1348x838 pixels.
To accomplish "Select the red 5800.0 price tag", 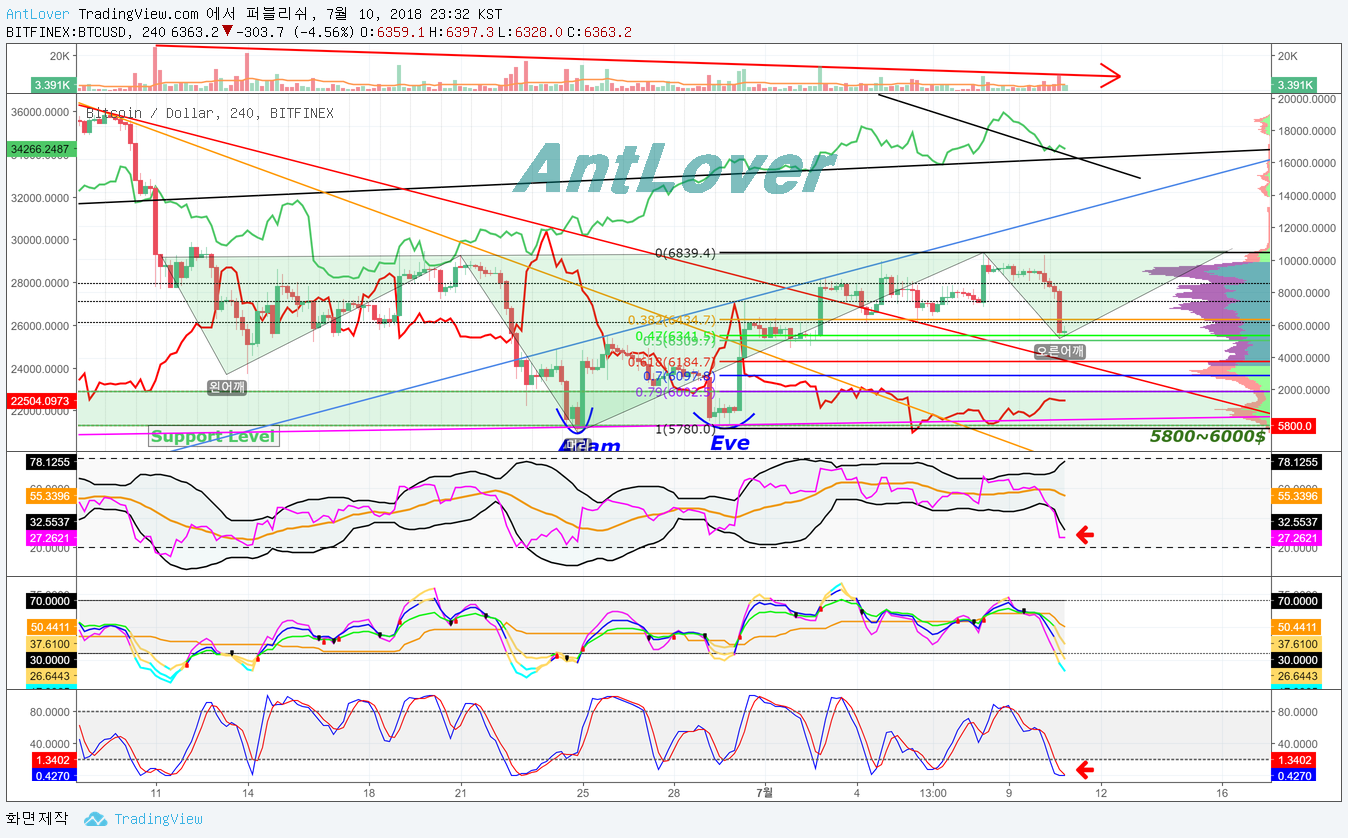I will (x=1295, y=426).
